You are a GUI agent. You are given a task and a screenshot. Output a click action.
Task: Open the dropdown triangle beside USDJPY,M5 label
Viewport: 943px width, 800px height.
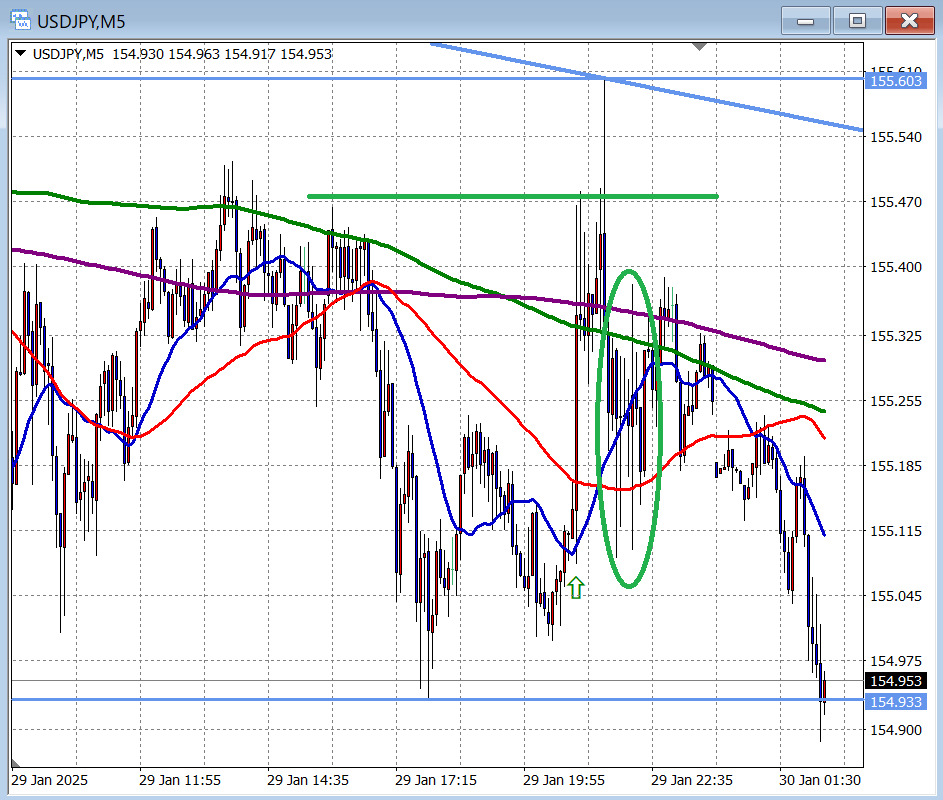[x=21, y=54]
